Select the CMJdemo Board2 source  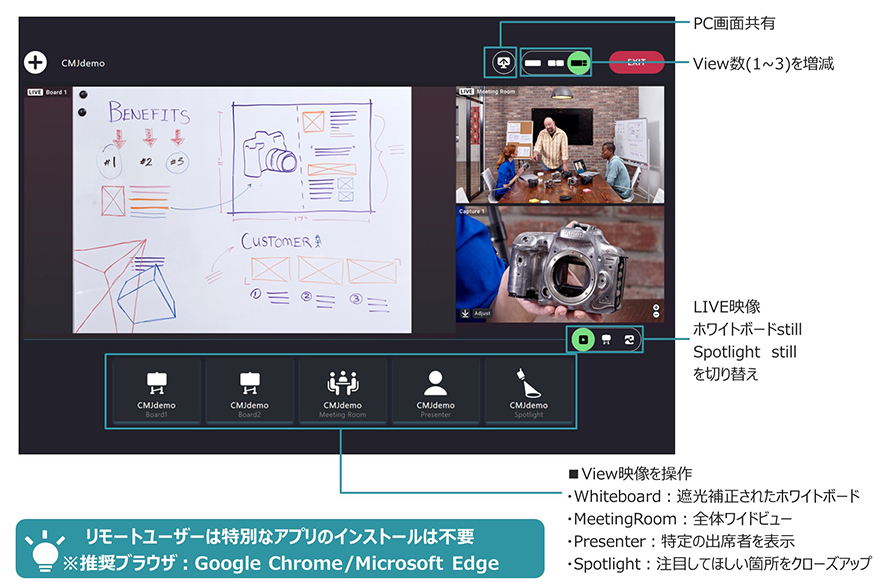coord(249,392)
